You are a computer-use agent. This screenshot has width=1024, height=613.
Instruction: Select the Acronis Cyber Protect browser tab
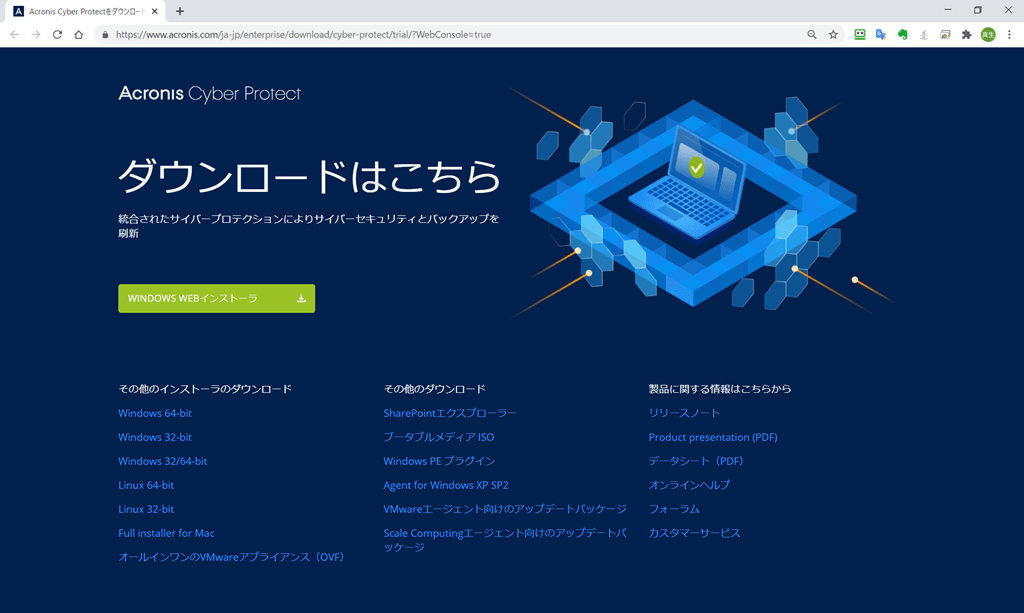click(x=85, y=11)
